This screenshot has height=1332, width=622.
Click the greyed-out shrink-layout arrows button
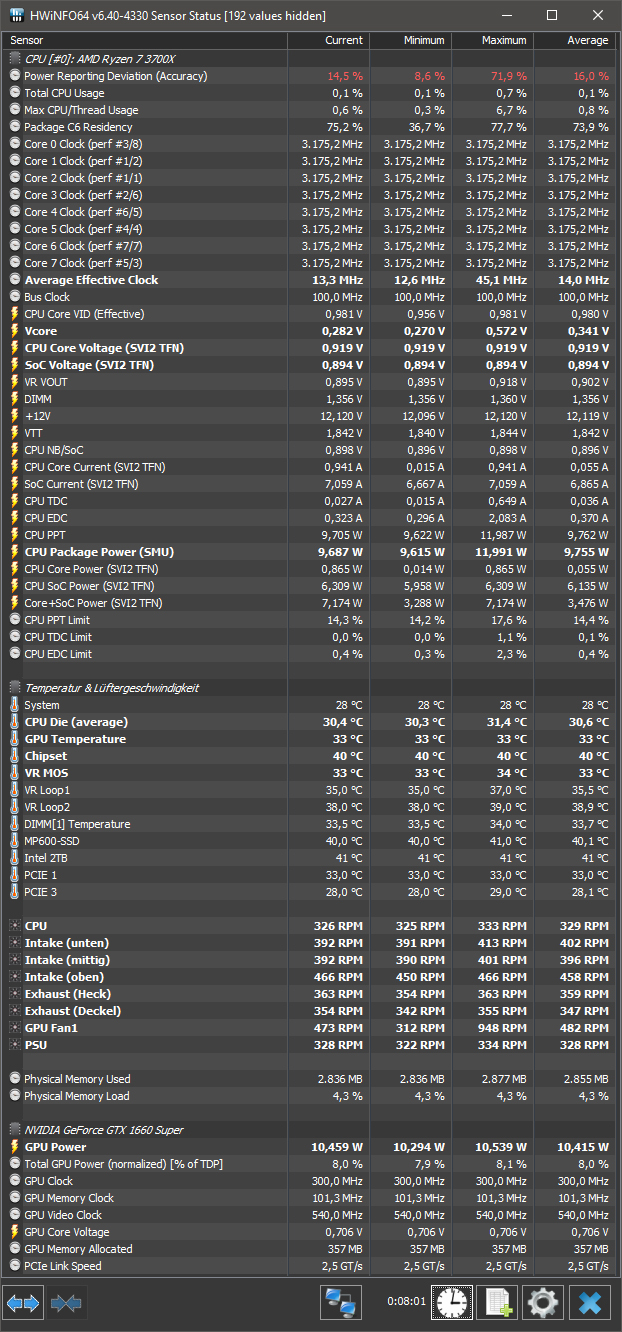67,1303
